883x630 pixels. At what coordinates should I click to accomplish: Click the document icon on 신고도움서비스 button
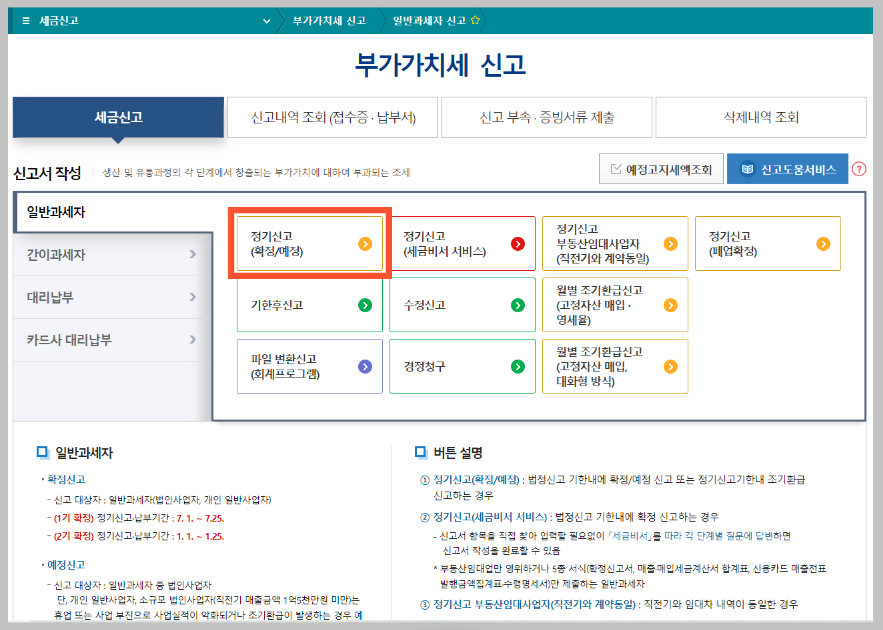pos(748,169)
